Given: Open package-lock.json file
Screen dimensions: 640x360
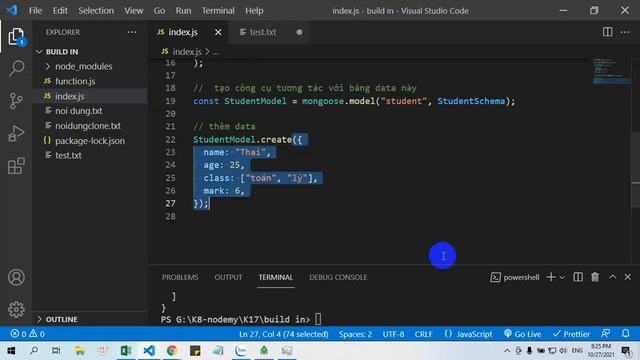Looking at the screenshot, I should tap(90, 141).
